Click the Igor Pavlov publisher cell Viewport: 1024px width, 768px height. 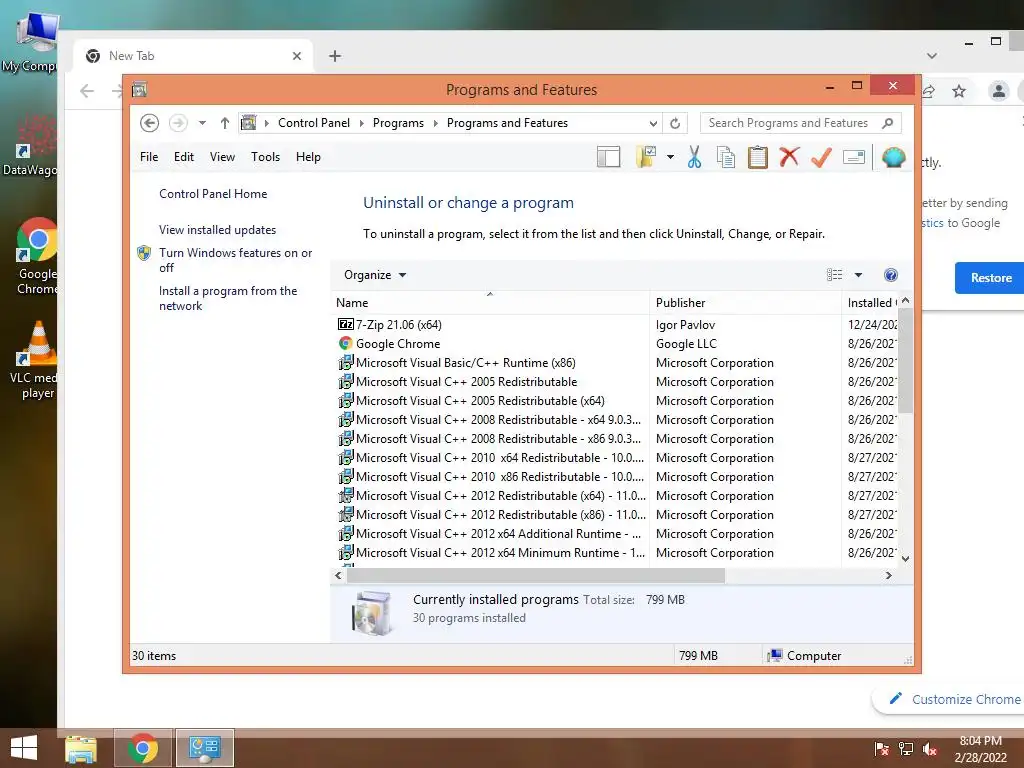(x=685, y=325)
